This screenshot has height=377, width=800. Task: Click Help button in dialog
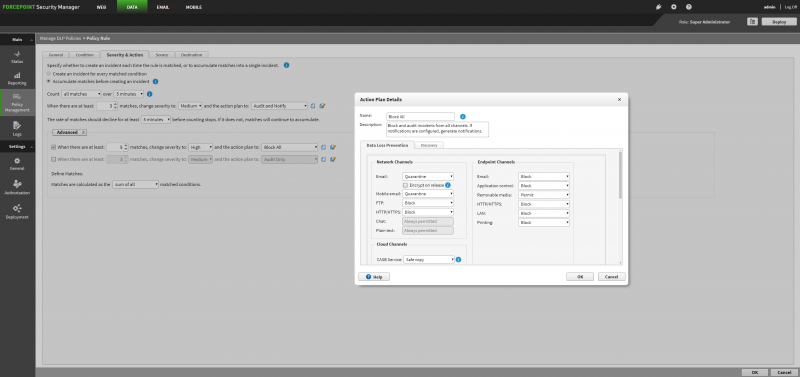pyautogui.click(x=374, y=277)
